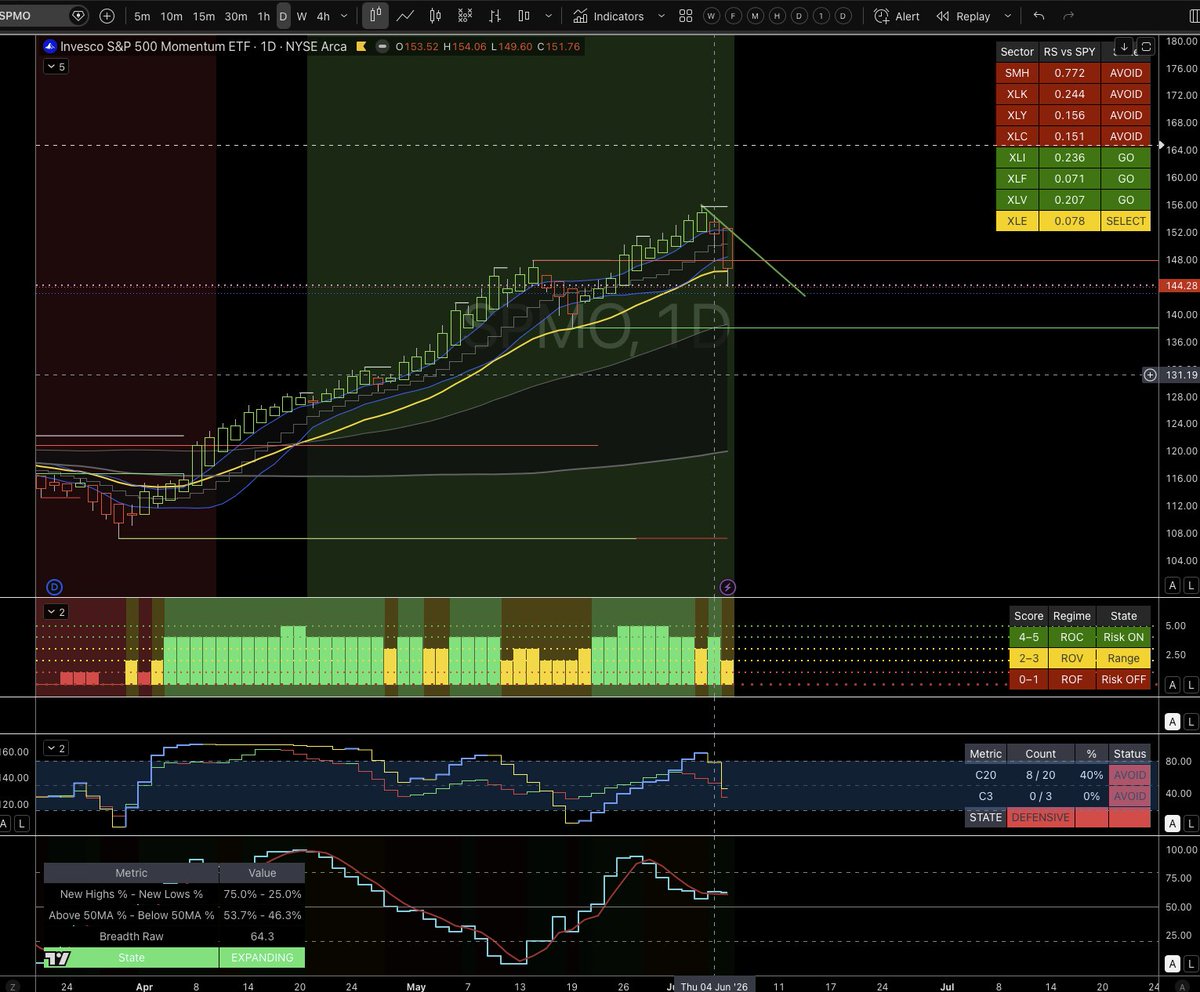Image resolution: width=1200 pixels, height=992 pixels.
Task: Expand the score pane legend showing 2 indicators
Action: pos(56,610)
